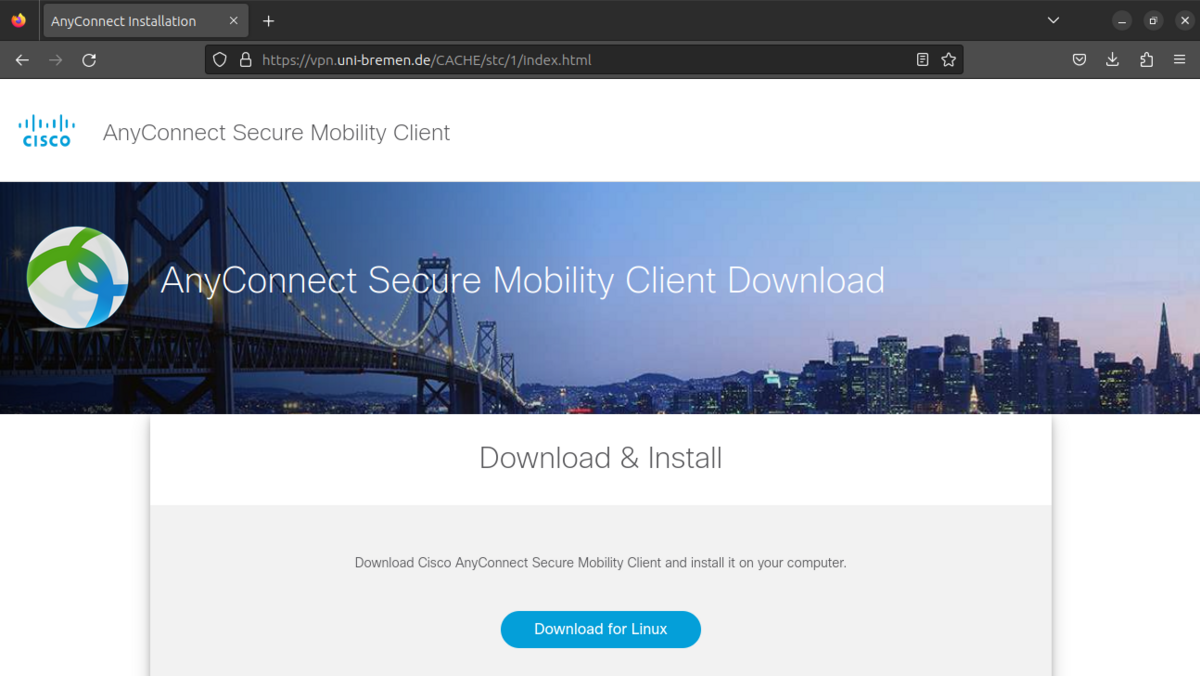
Task: Click the Cisco logo in header
Action: [46, 131]
